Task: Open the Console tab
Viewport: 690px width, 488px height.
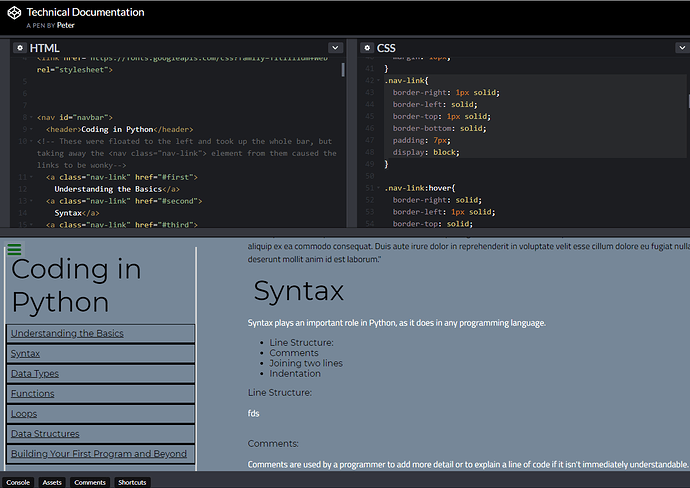Action: click(x=18, y=482)
